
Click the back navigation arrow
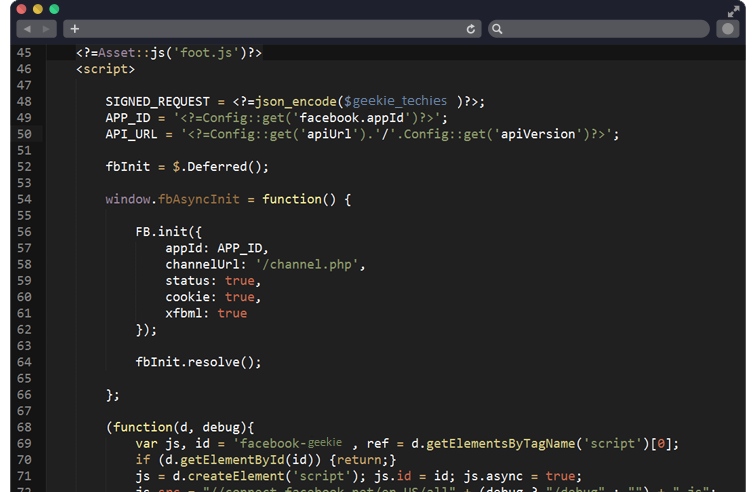coord(27,29)
